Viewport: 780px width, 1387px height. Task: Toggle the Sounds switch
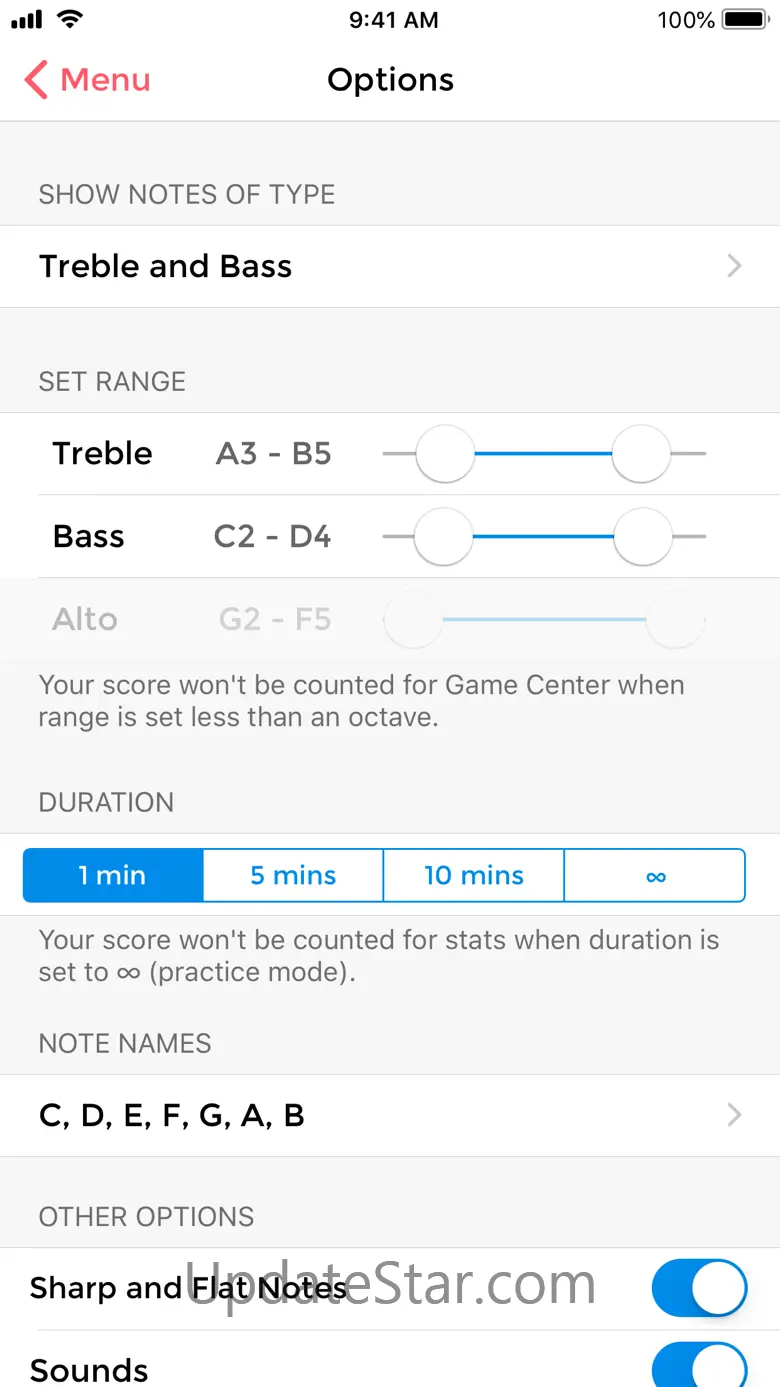pos(699,1366)
